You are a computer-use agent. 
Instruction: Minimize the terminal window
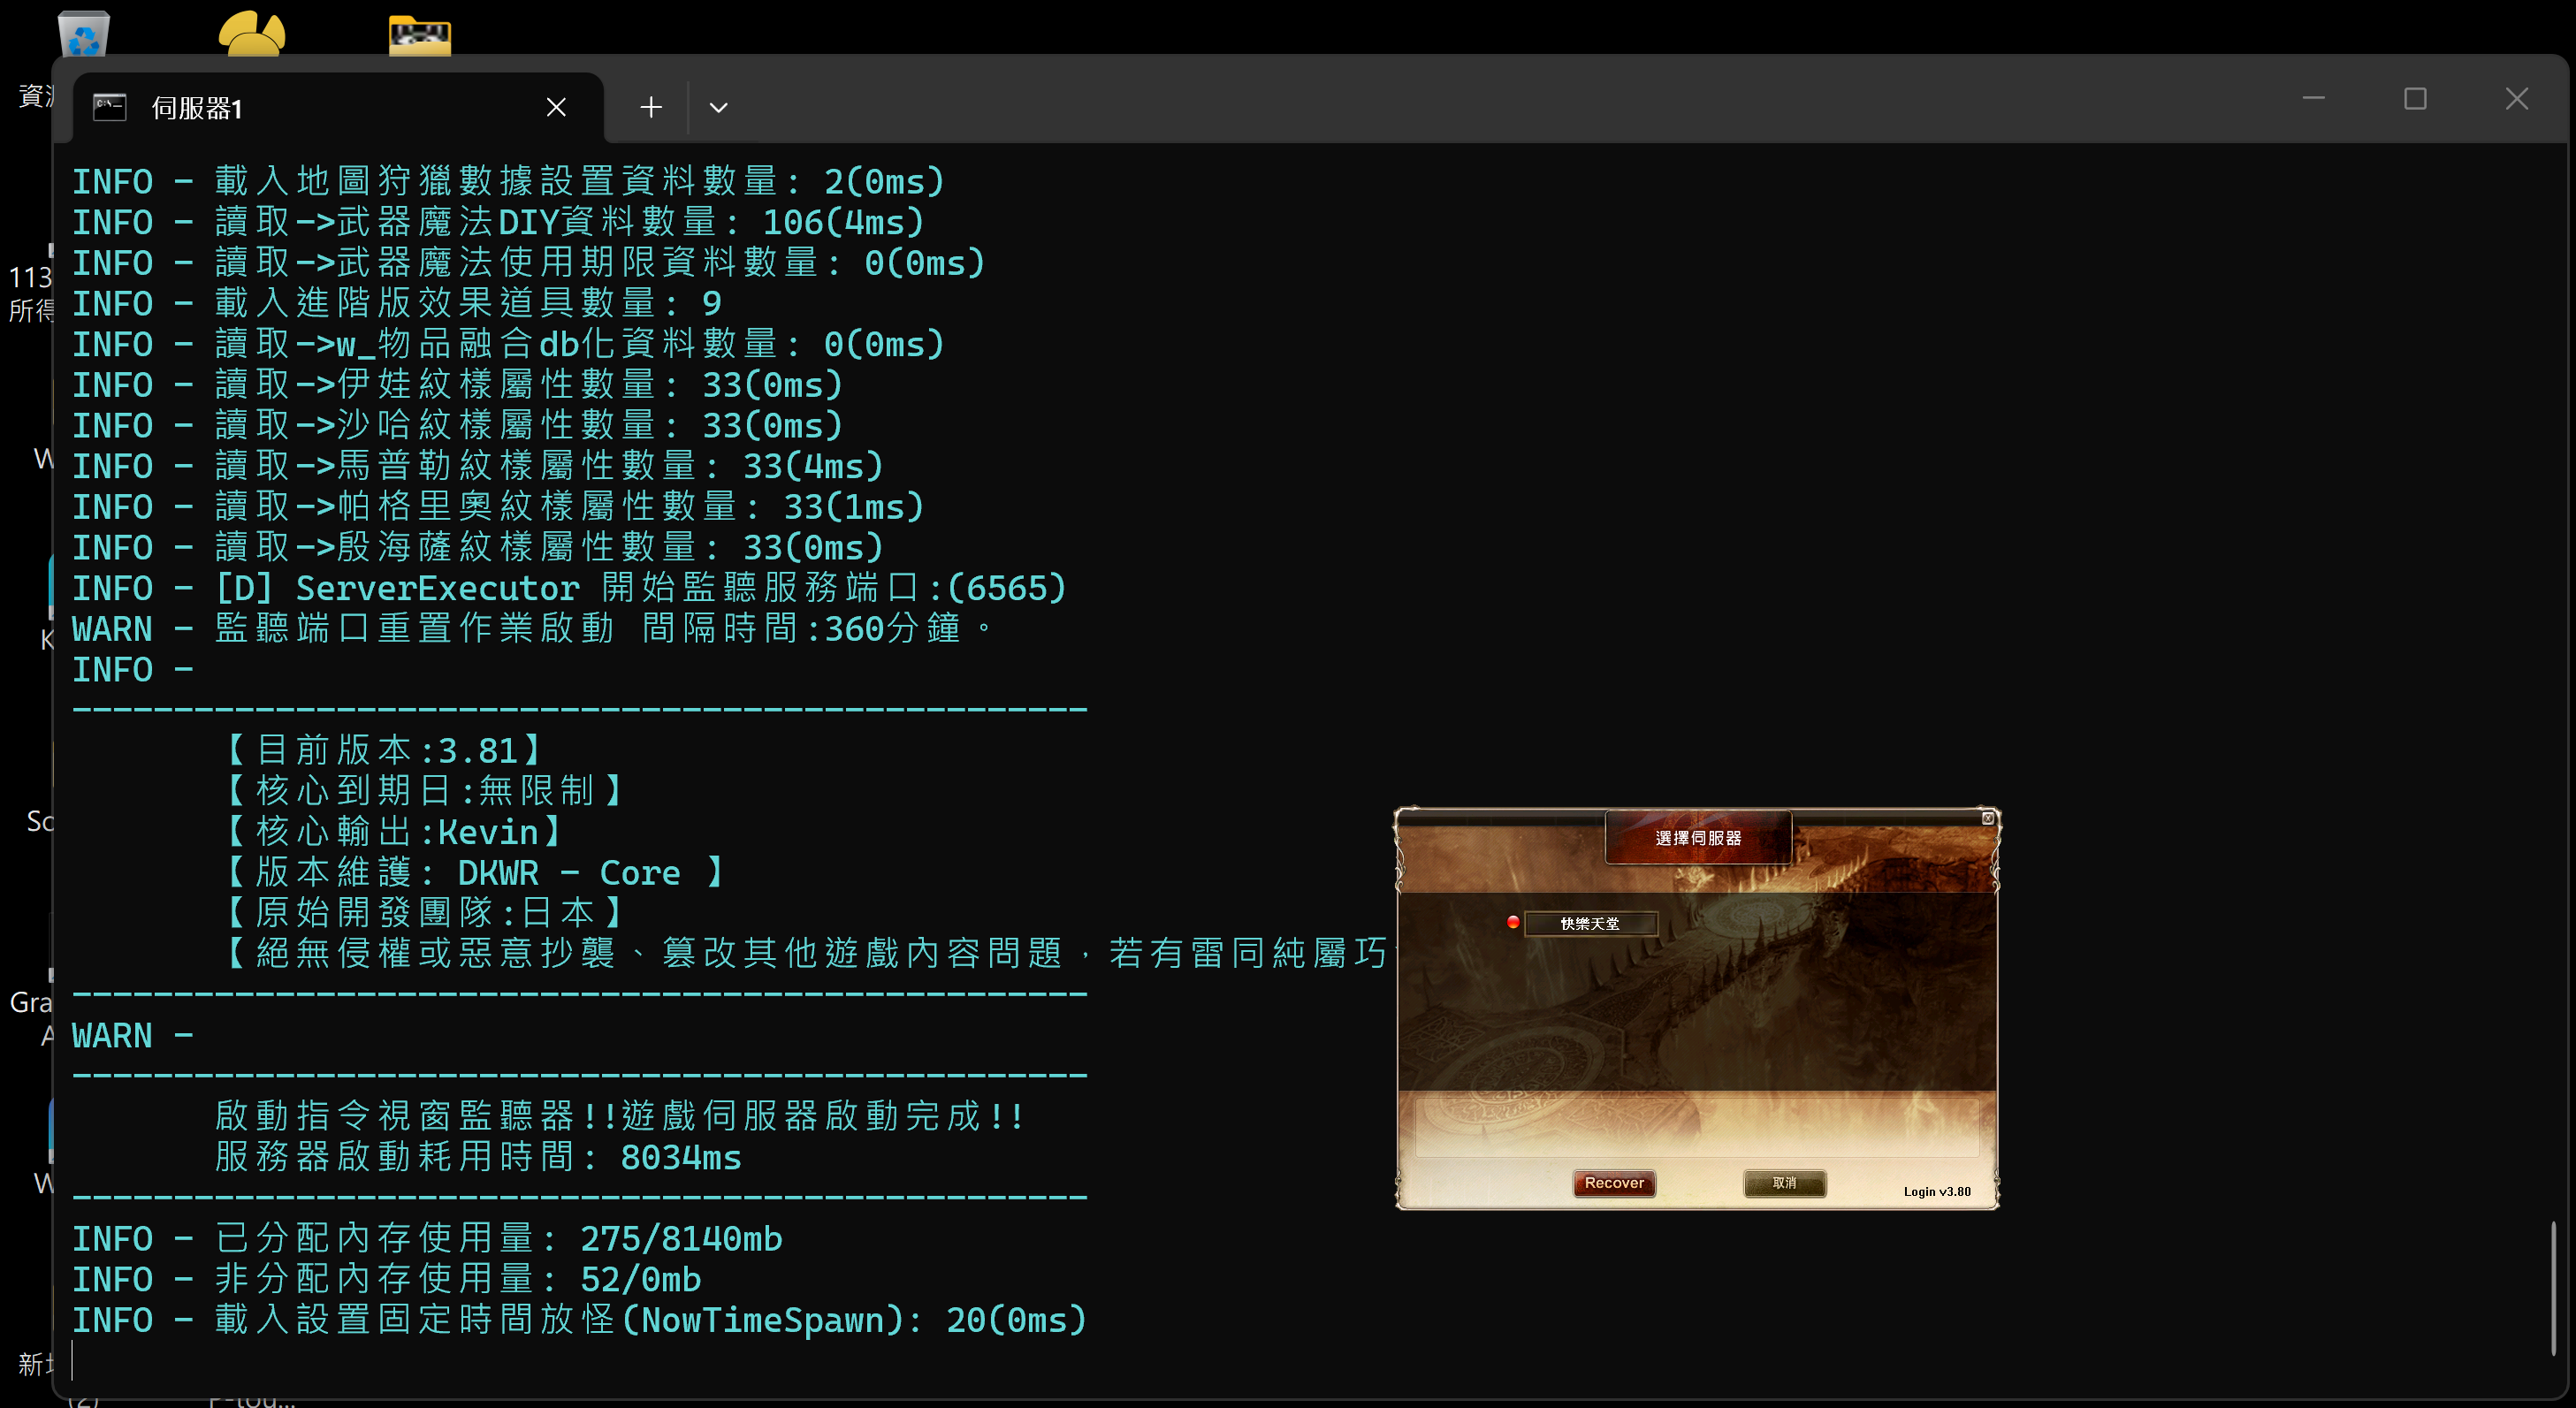(x=2313, y=99)
